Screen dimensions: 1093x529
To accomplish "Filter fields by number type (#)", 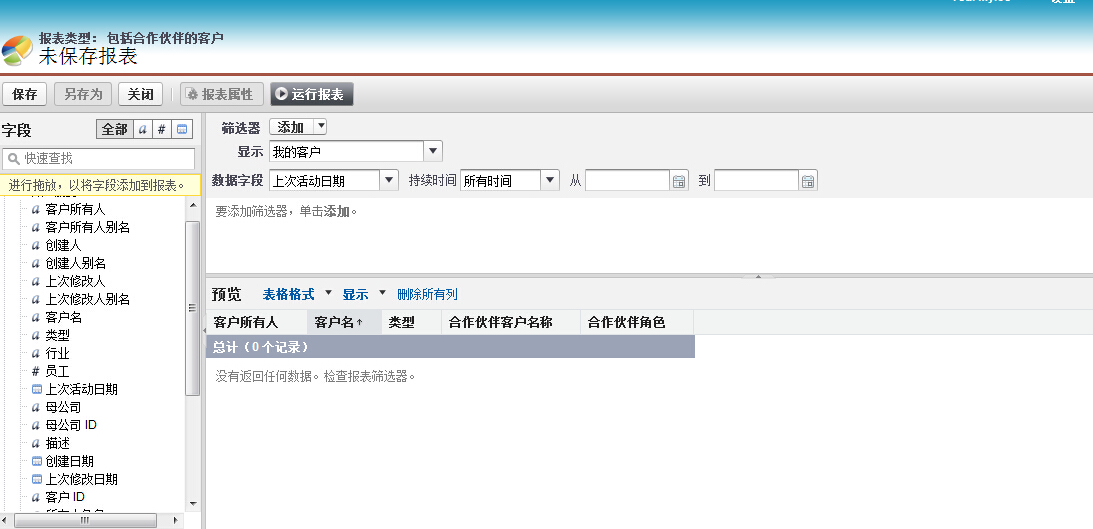I will tap(162, 130).
